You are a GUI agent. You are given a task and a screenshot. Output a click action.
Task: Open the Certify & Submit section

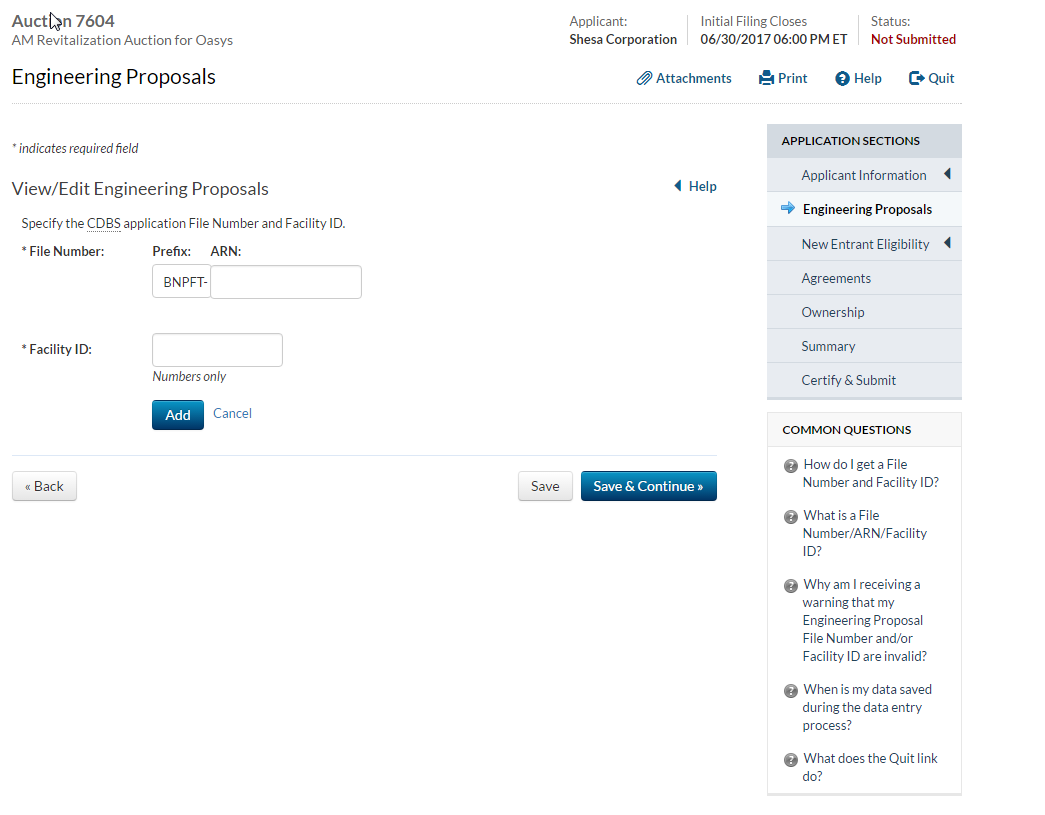(848, 380)
